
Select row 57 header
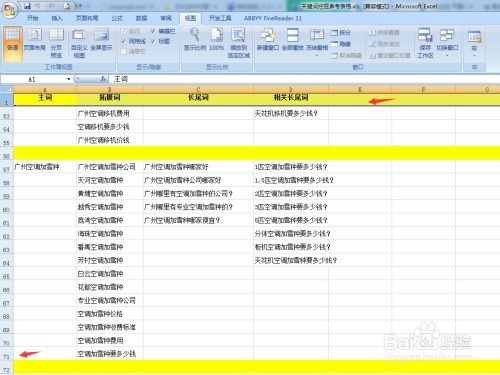(x=7, y=167)
